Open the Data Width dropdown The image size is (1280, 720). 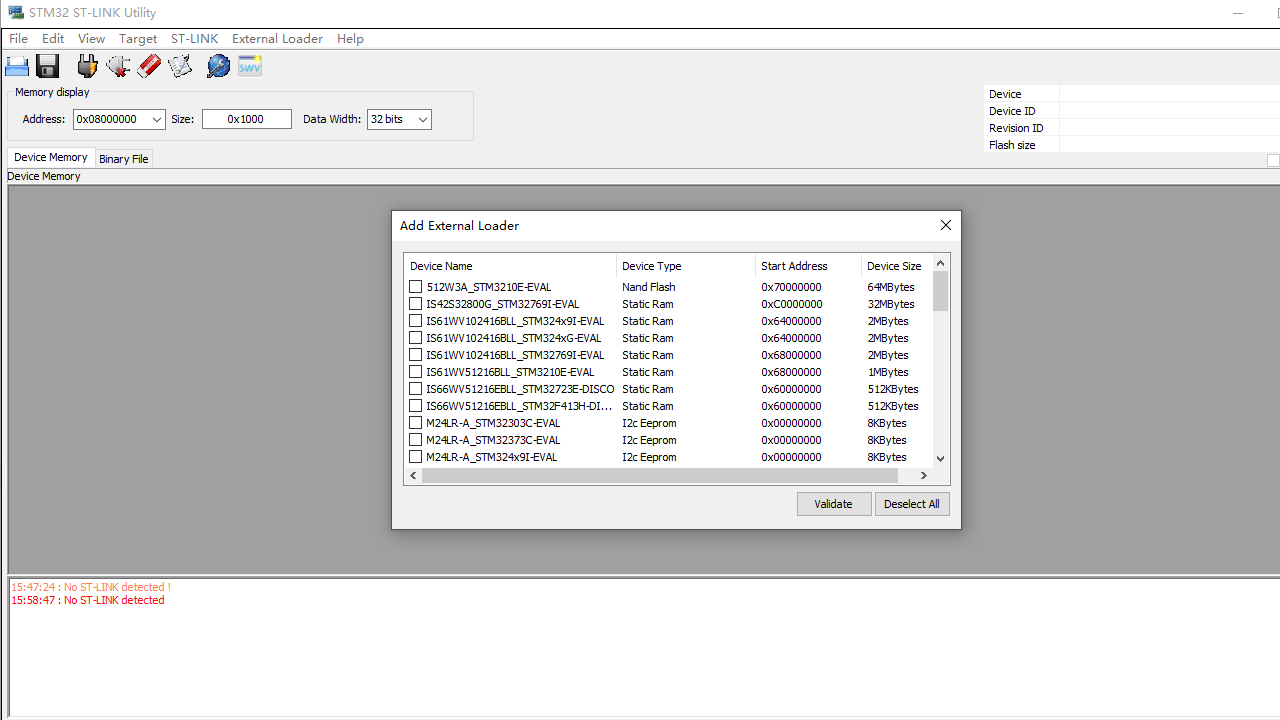421,119
